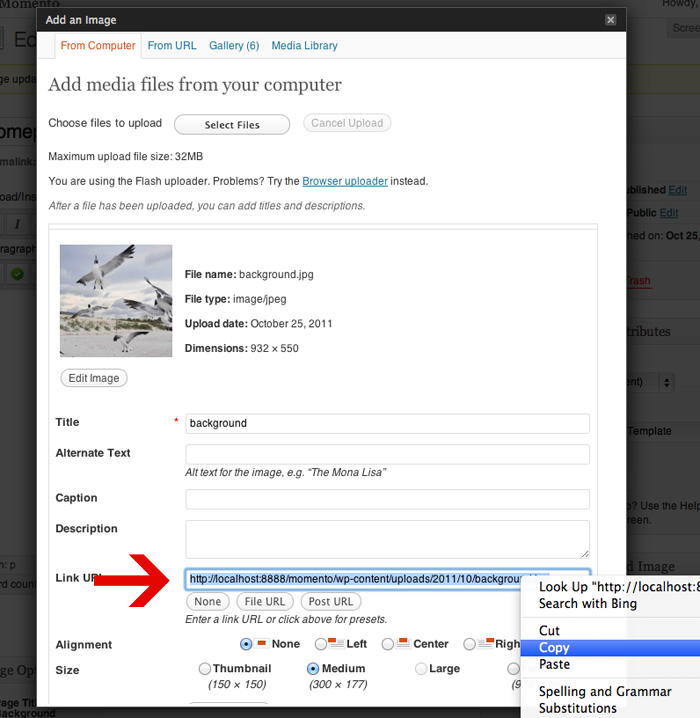
Task: Focus the Alternate Text field
Action: pos(387,454)
